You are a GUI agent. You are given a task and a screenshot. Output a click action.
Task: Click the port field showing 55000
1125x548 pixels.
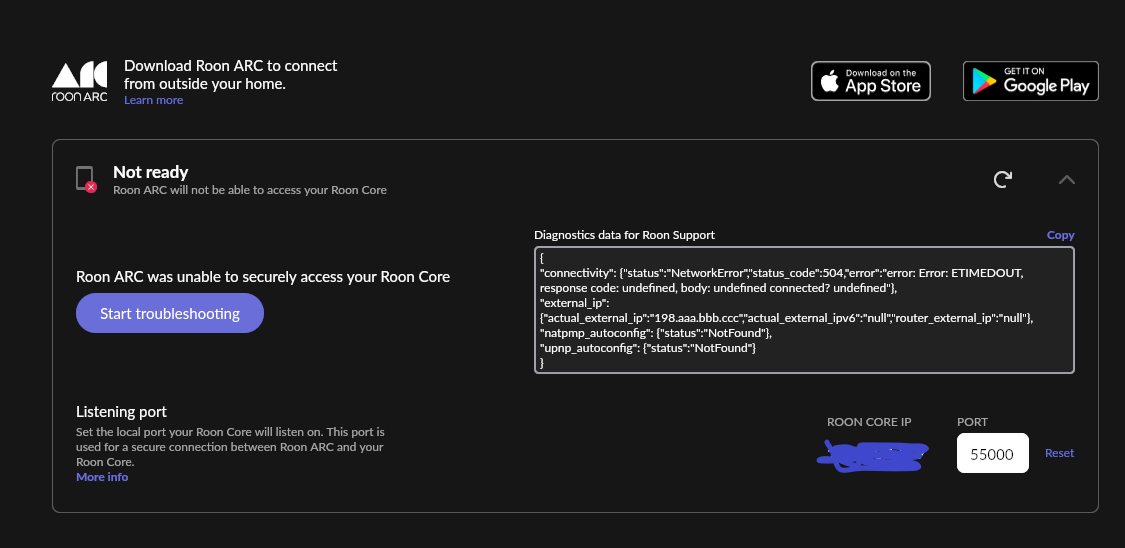coord(992,453)
